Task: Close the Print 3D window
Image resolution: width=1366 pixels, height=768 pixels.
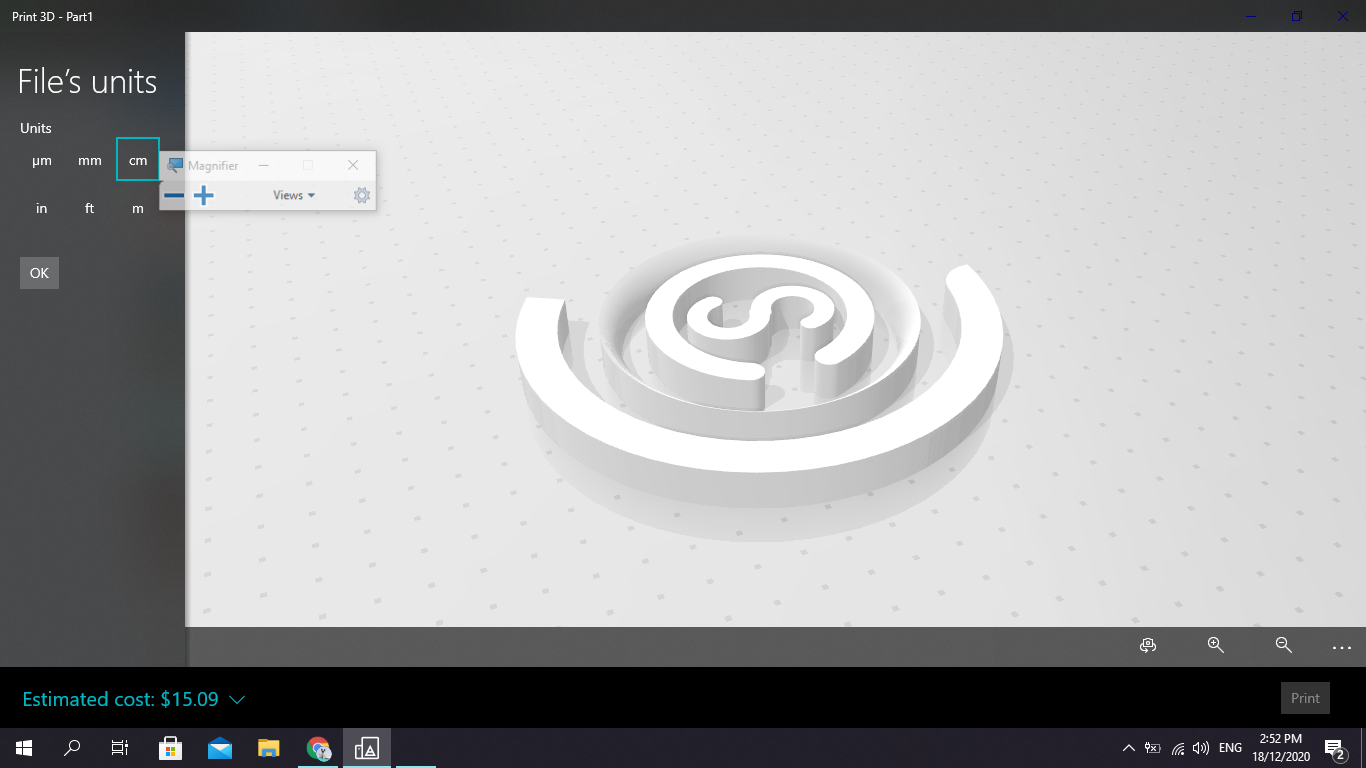Action: [1343, 16]
